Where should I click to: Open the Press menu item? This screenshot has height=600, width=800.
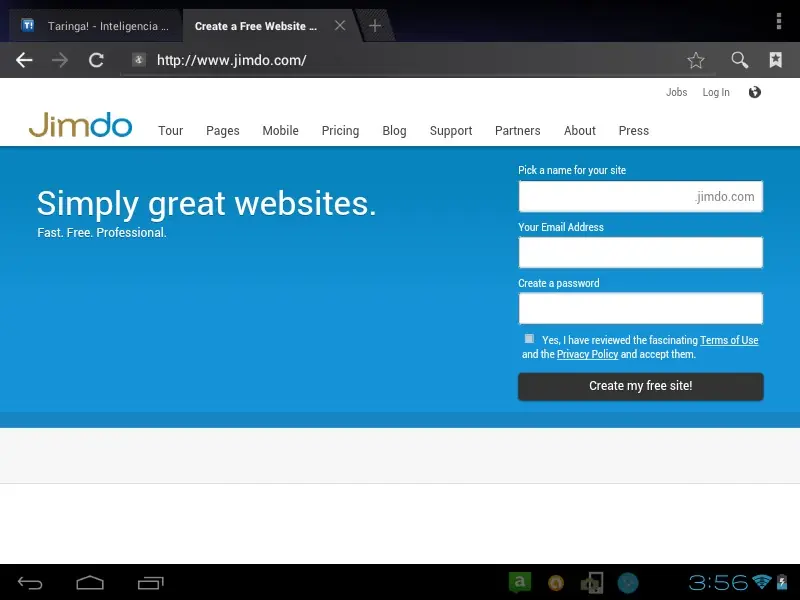point(634,131)
